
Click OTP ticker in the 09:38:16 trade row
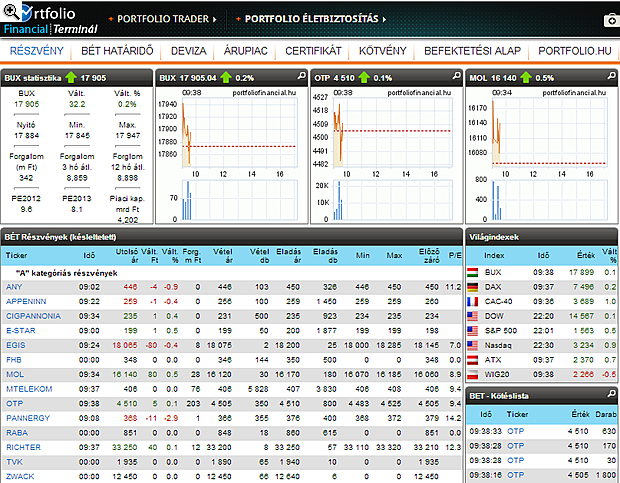tap(516, 475)
